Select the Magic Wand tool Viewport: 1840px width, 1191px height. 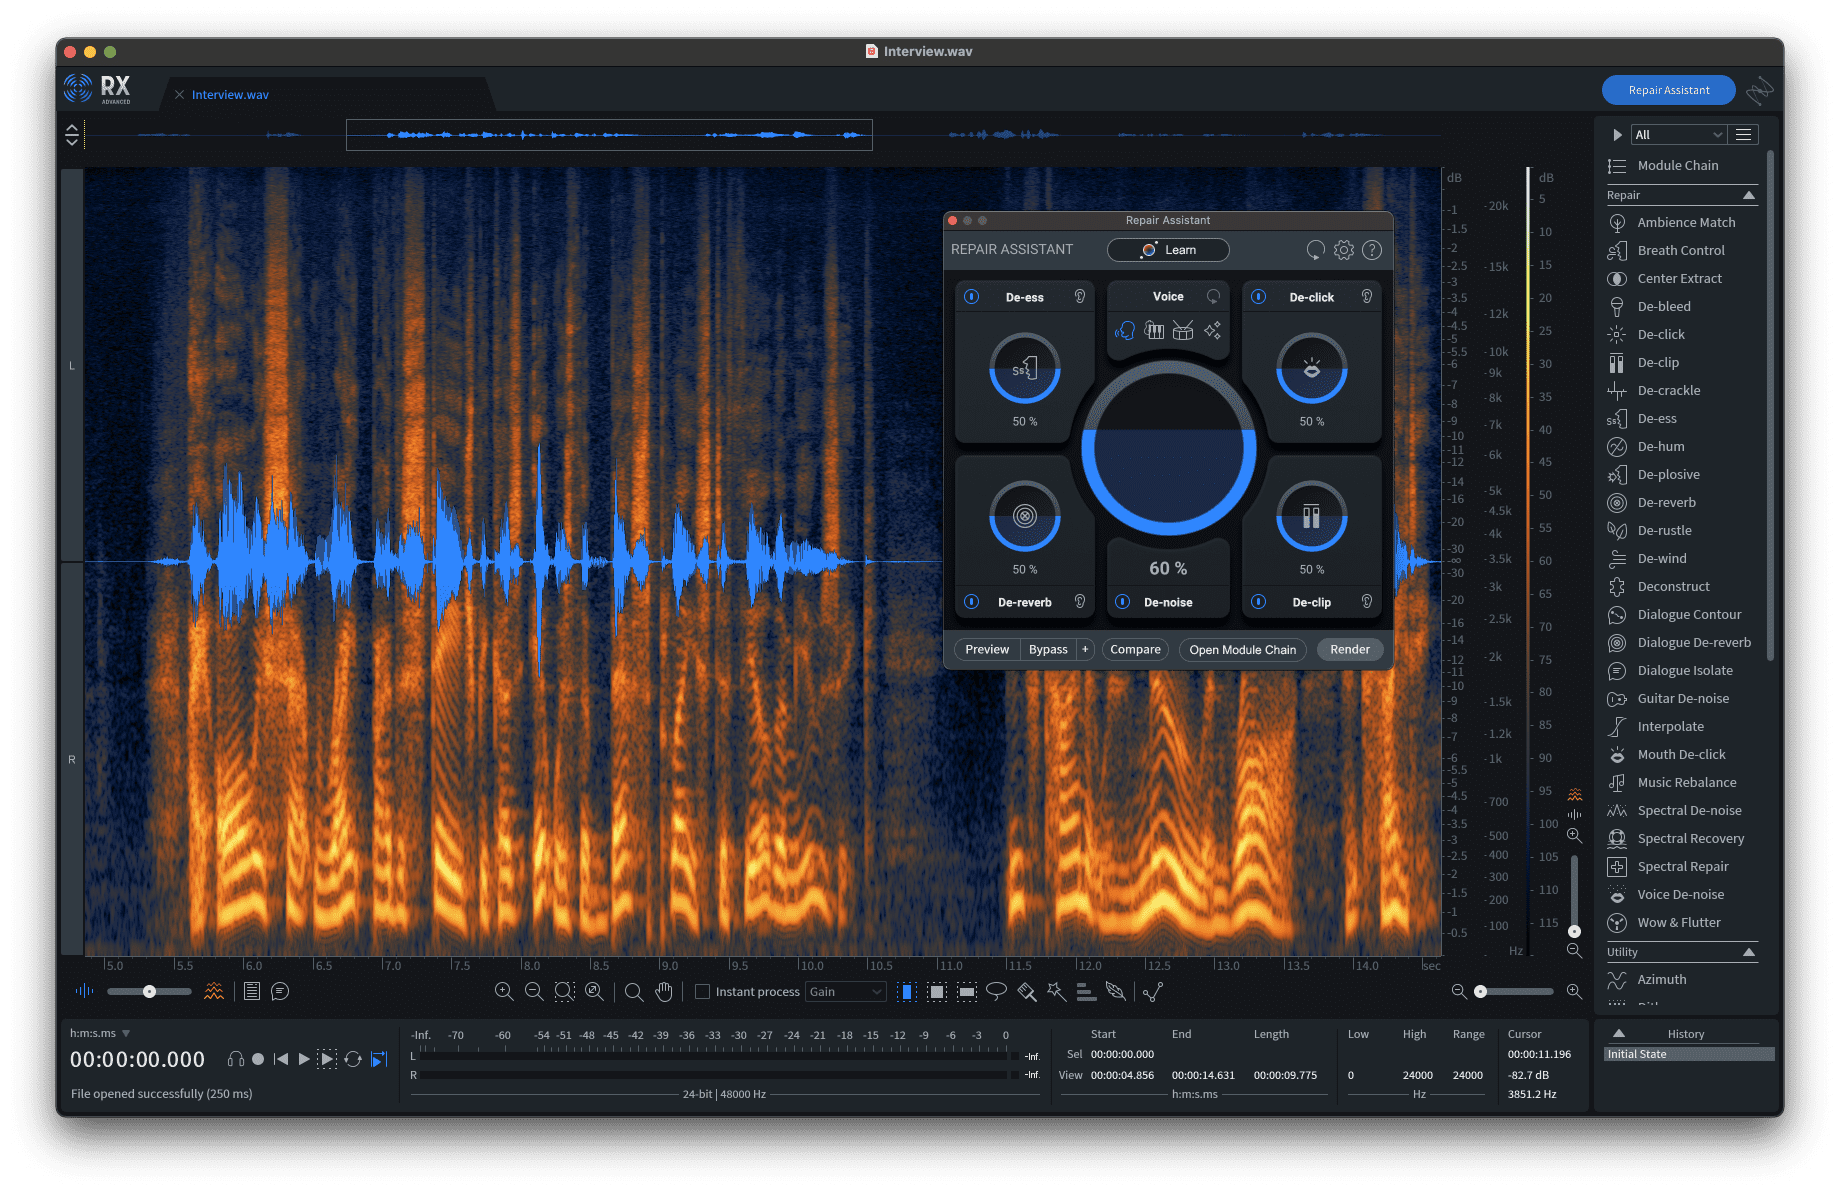click(x=1055, y=991)
